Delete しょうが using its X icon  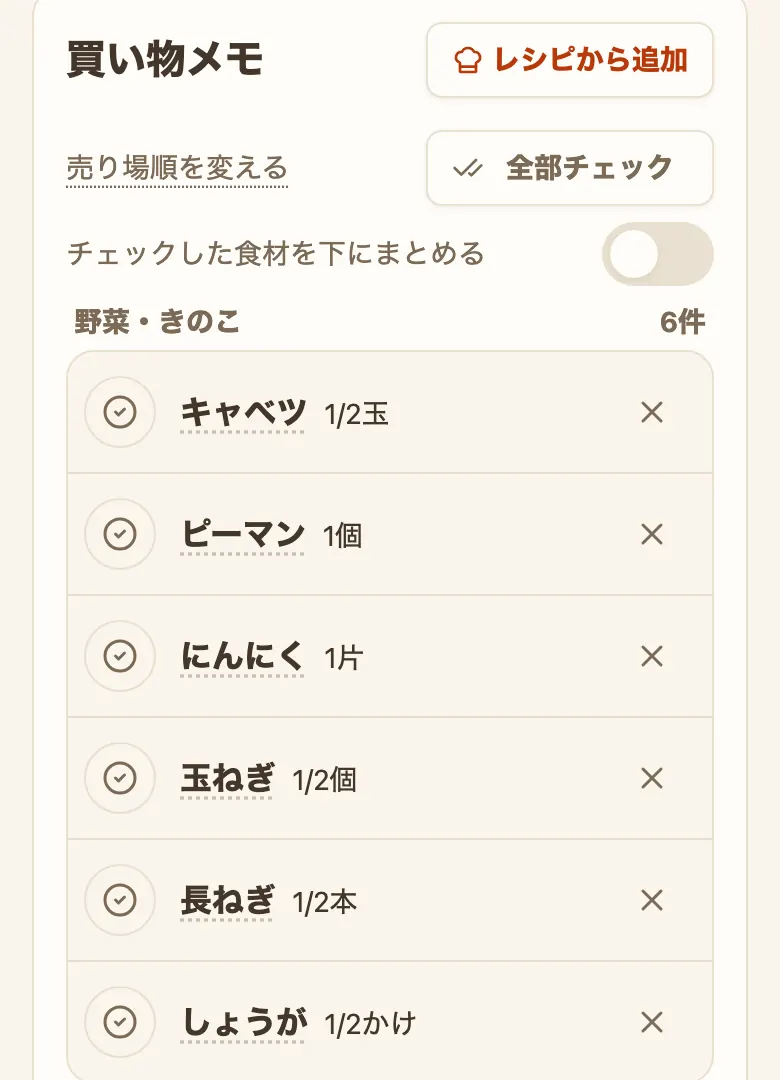(x=652, y=1022)
